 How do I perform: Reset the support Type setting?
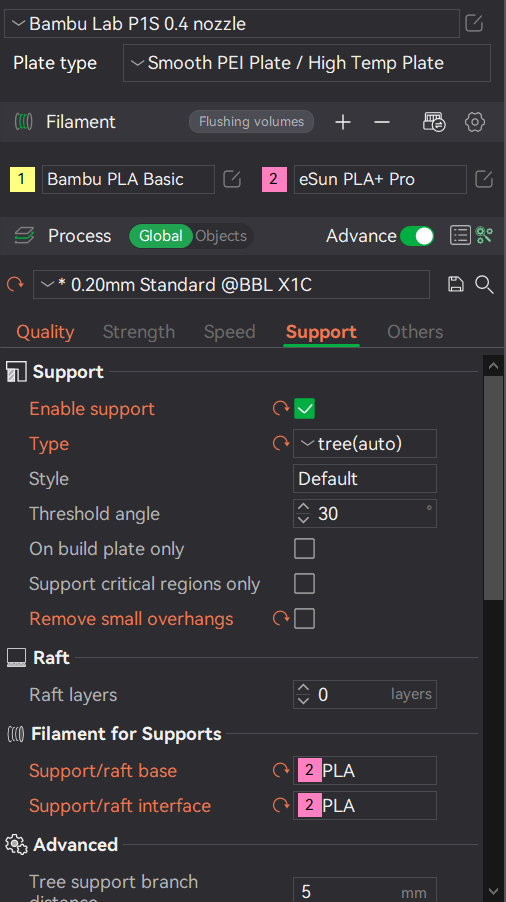281,444
